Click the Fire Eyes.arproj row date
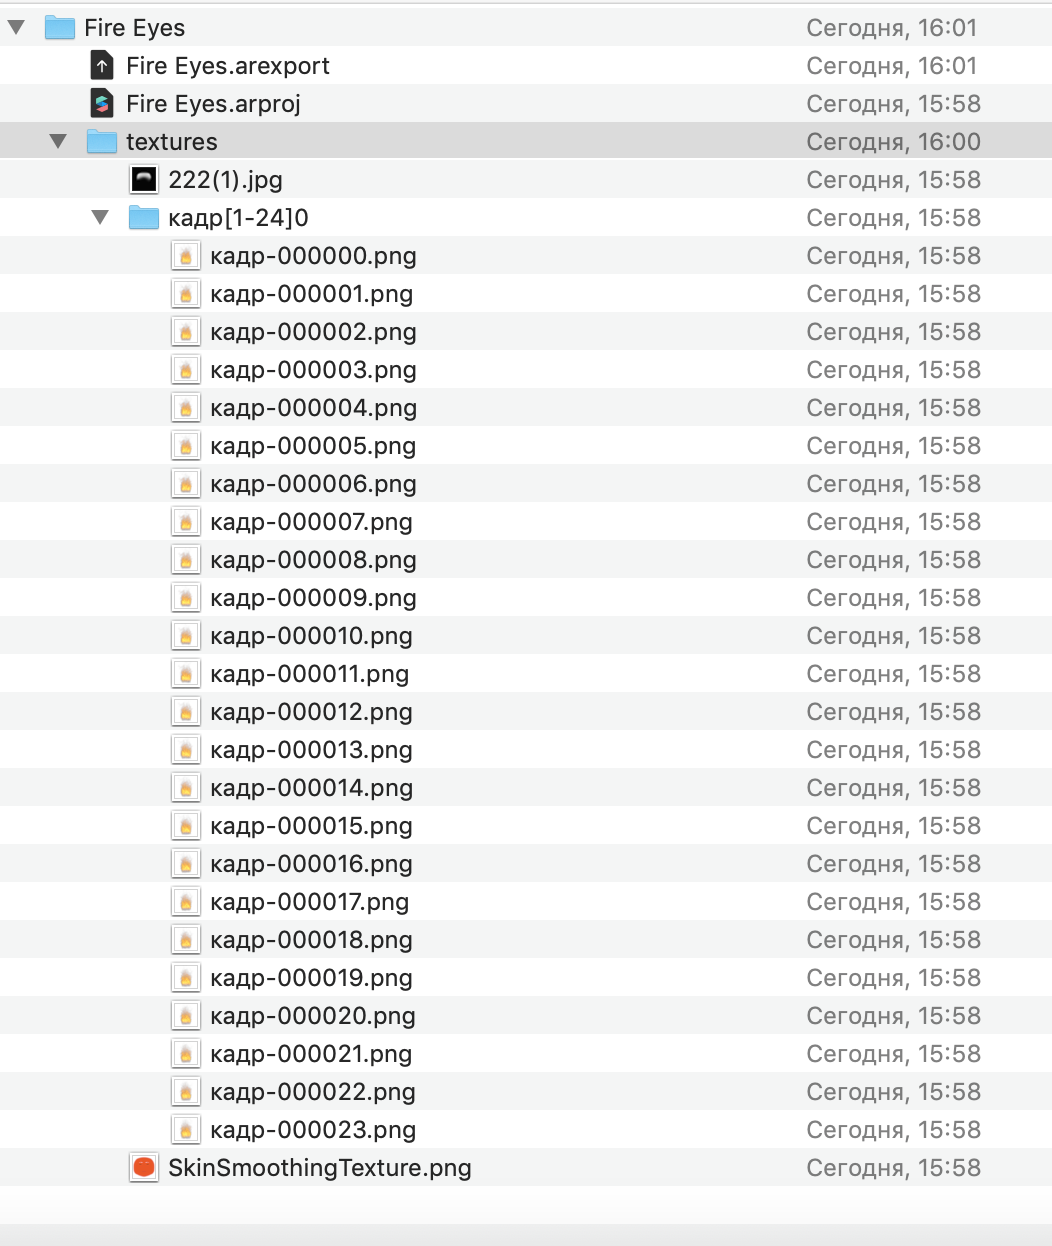This screenshot has height=1246, width=1052. (x=893, y=104)
